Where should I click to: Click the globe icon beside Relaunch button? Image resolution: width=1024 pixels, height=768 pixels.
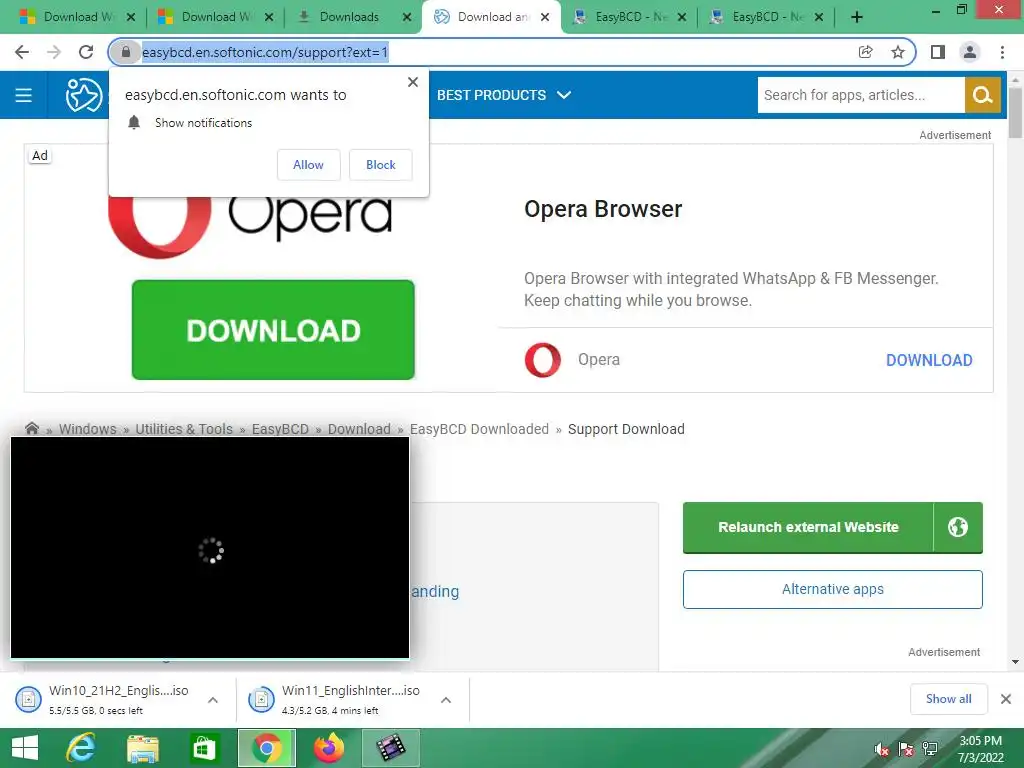click(x=957, y=527)
